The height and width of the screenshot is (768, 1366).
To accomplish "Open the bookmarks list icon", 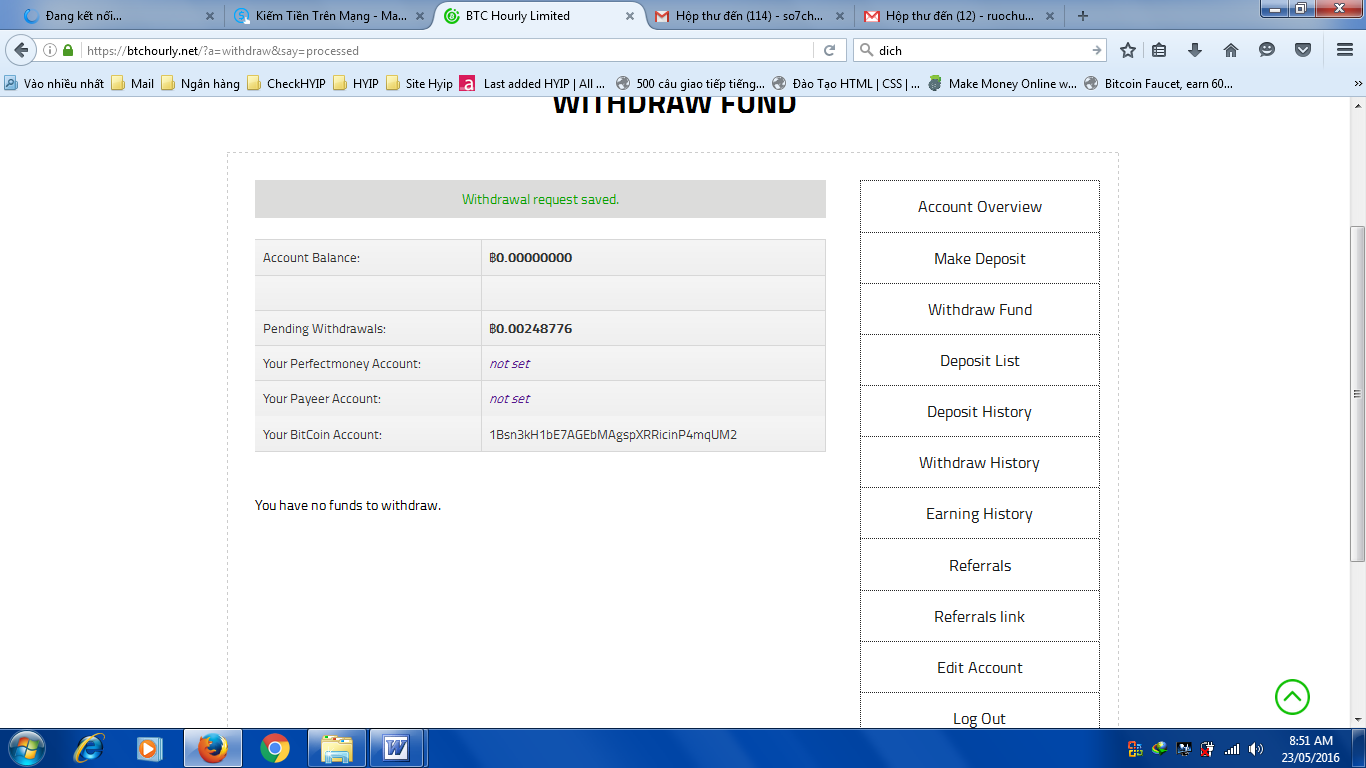I will click(x=1160, y=50).
